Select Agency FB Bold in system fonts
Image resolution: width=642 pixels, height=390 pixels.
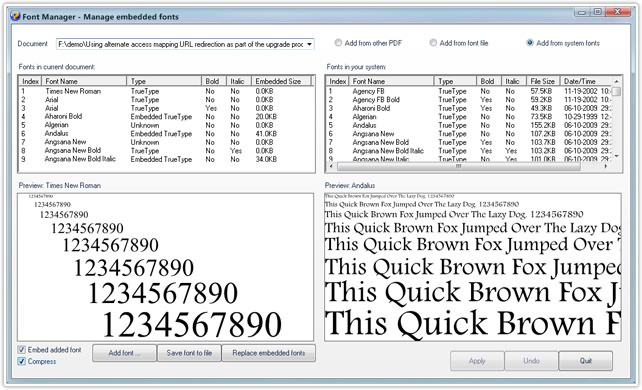click(469, 99)
